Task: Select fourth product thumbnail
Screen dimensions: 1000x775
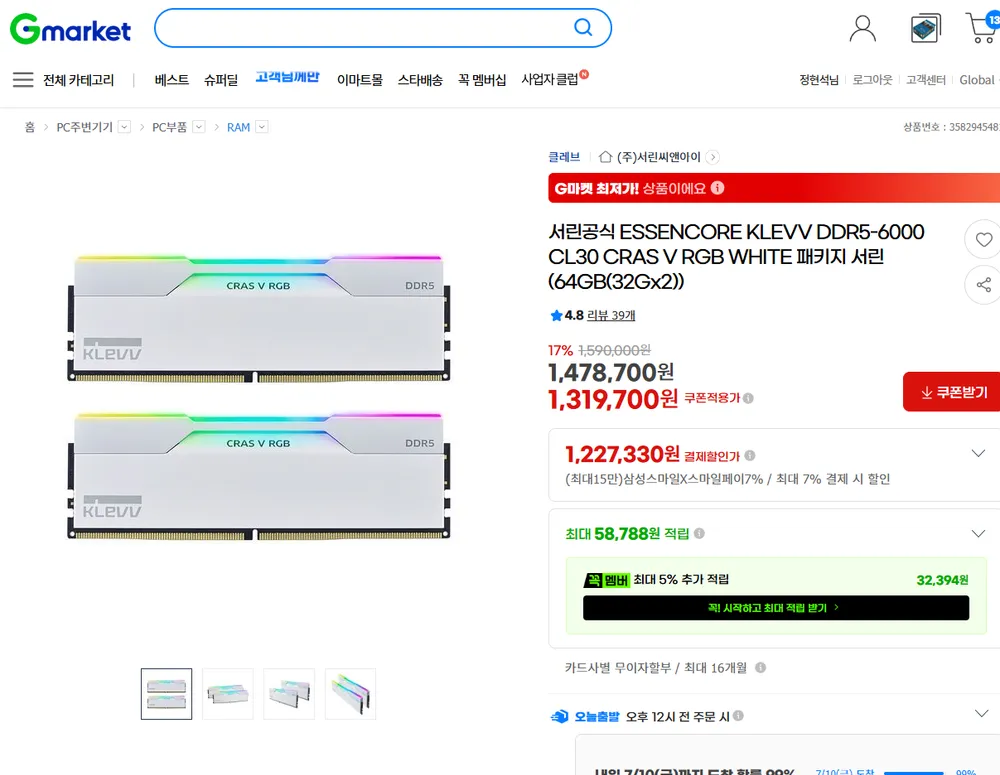Action: tap(350, 694)
